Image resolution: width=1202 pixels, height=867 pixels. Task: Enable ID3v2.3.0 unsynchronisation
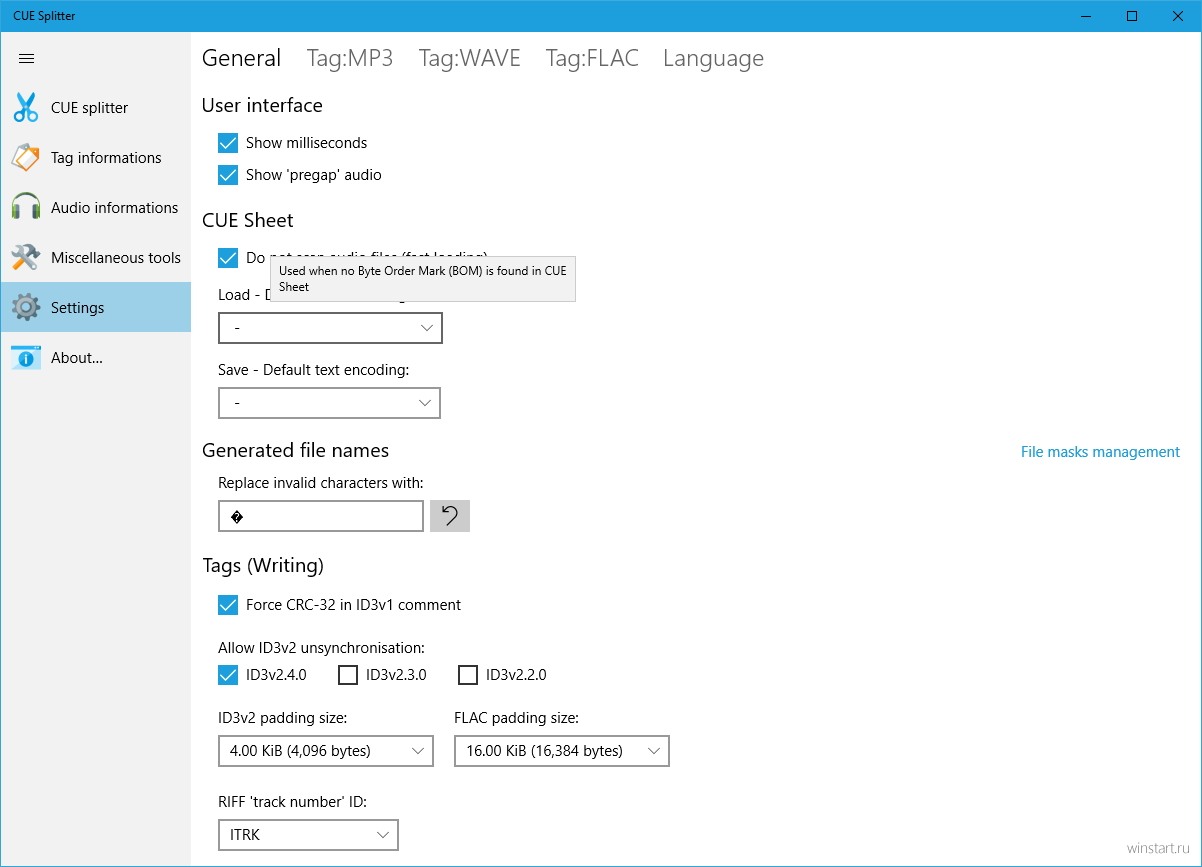click(x=348, y=675)
